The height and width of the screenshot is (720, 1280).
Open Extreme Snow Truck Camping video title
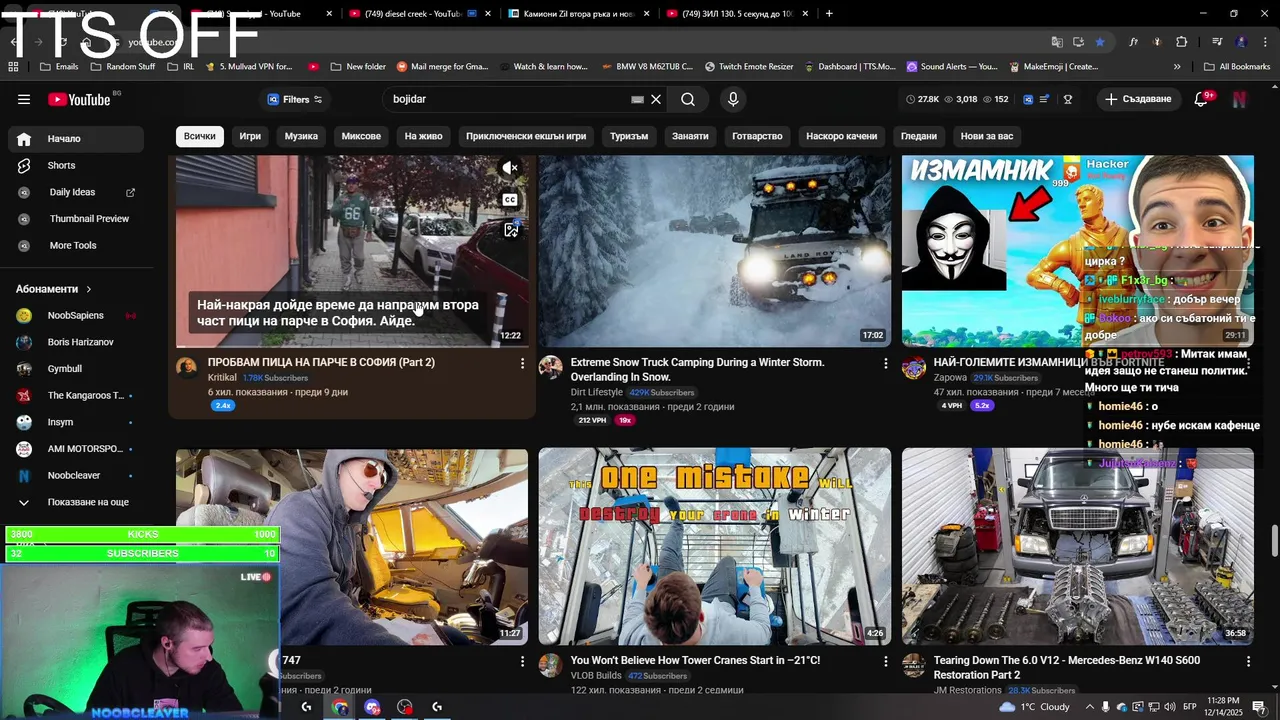coord(697,369)
